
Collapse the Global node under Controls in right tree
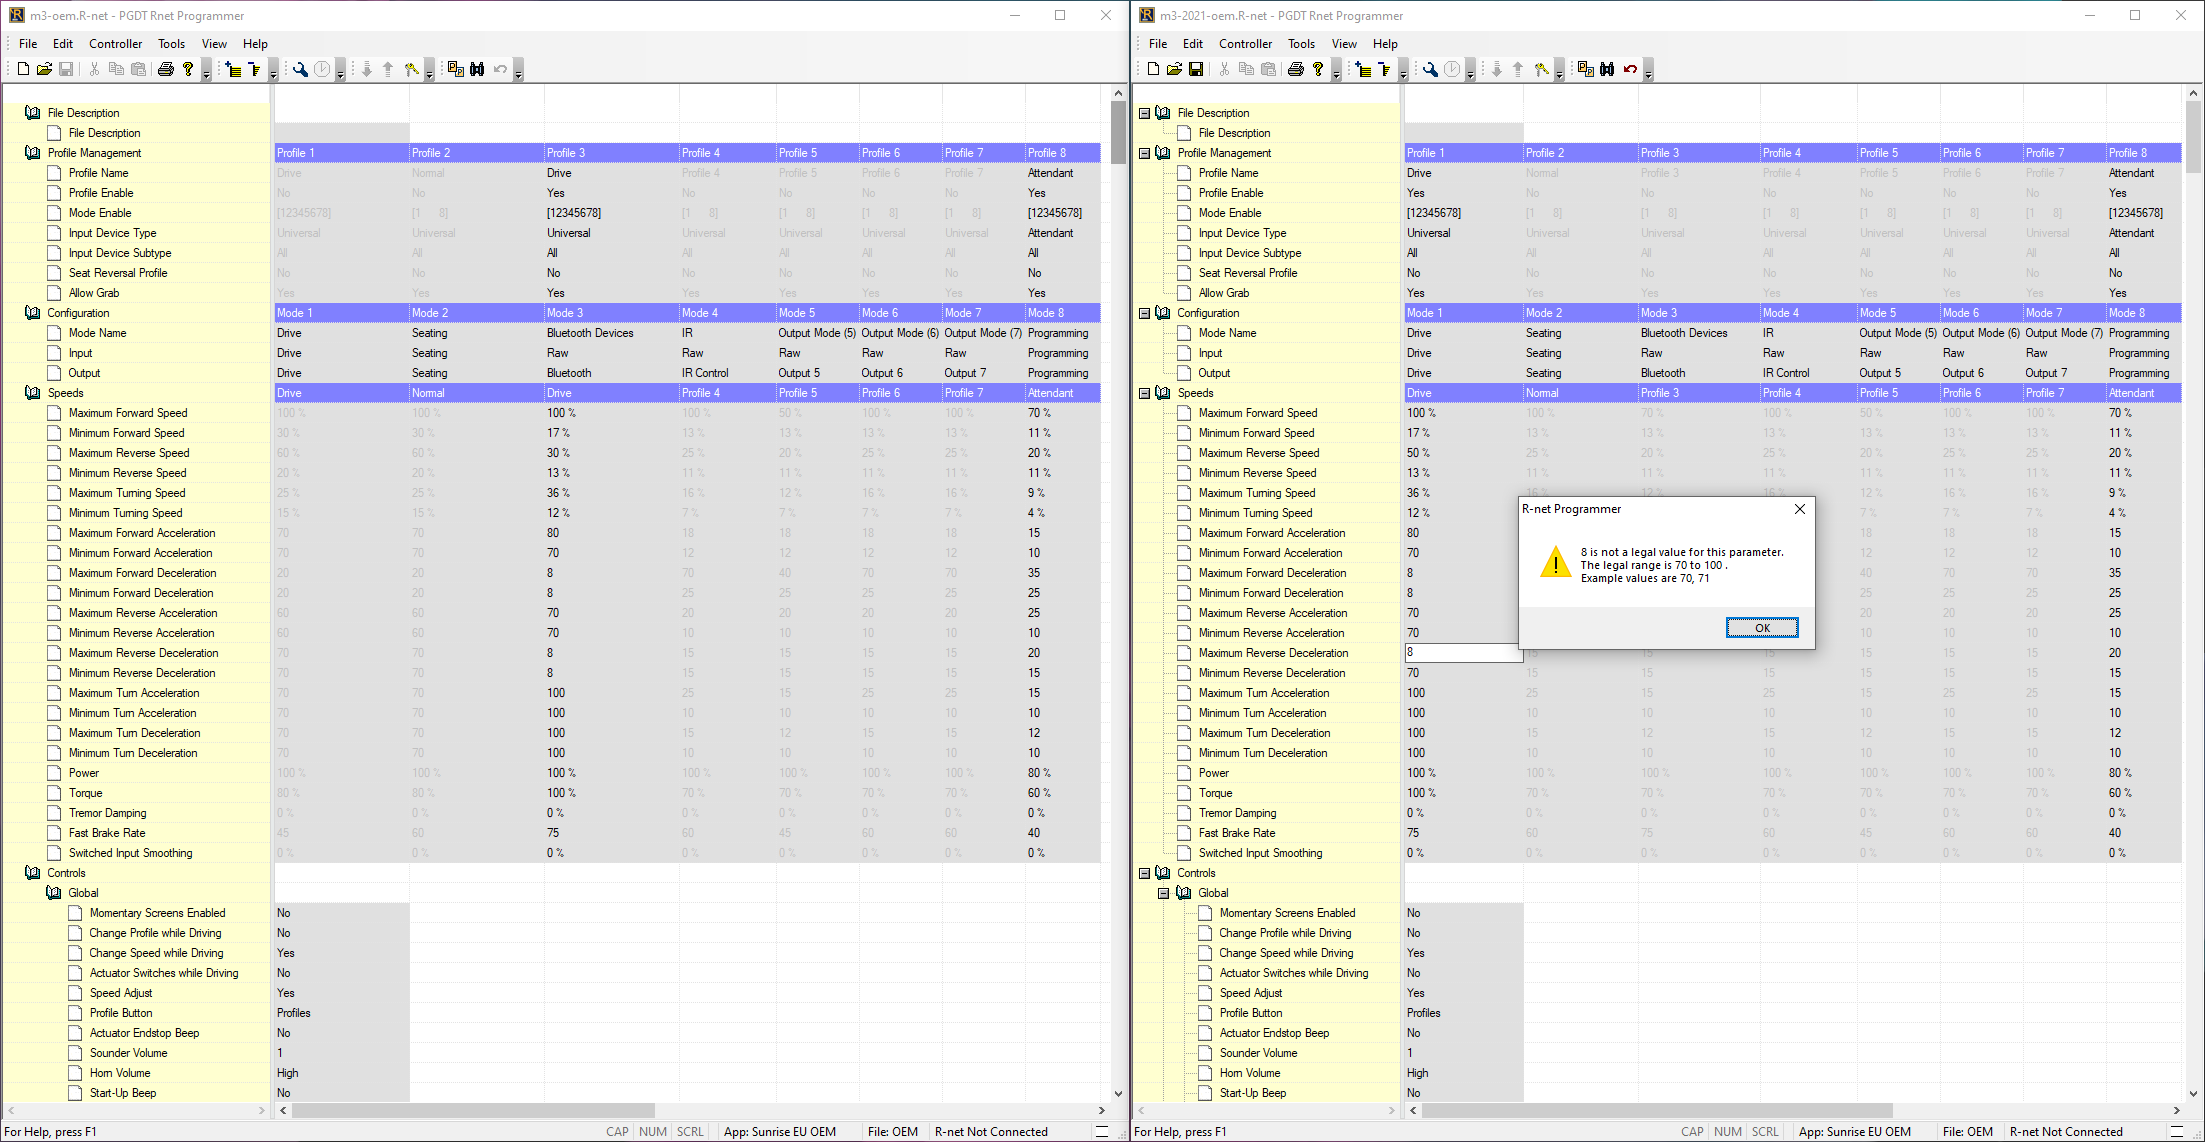pyautogui.click(x=1164, y=893)
